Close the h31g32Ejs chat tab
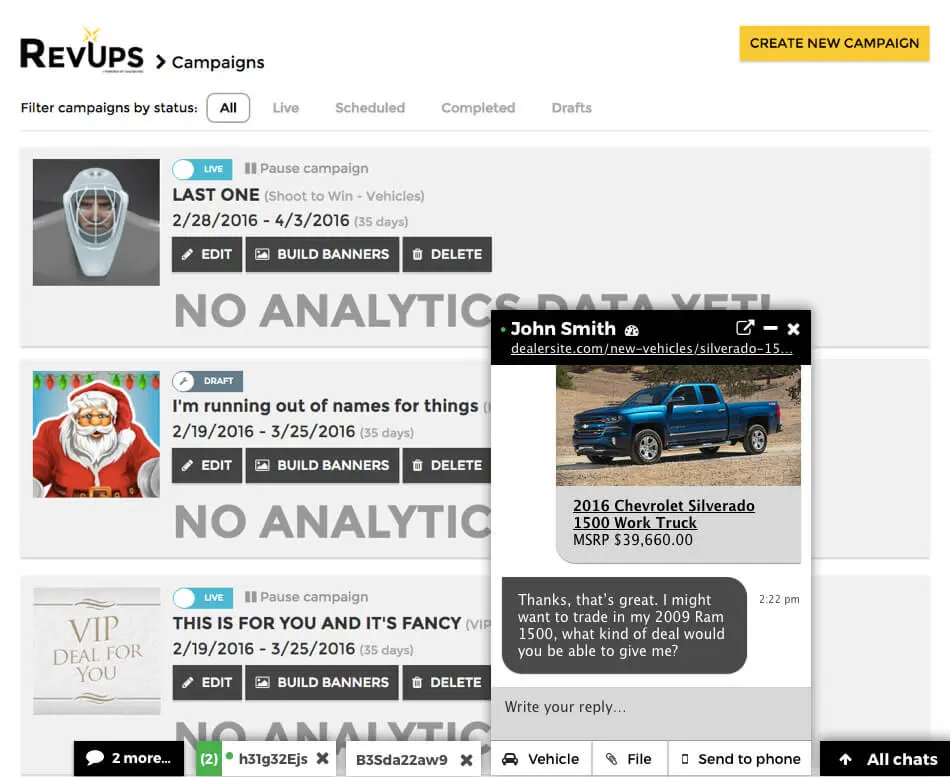Screen dimensions: 950x777 tap(323, 758)
